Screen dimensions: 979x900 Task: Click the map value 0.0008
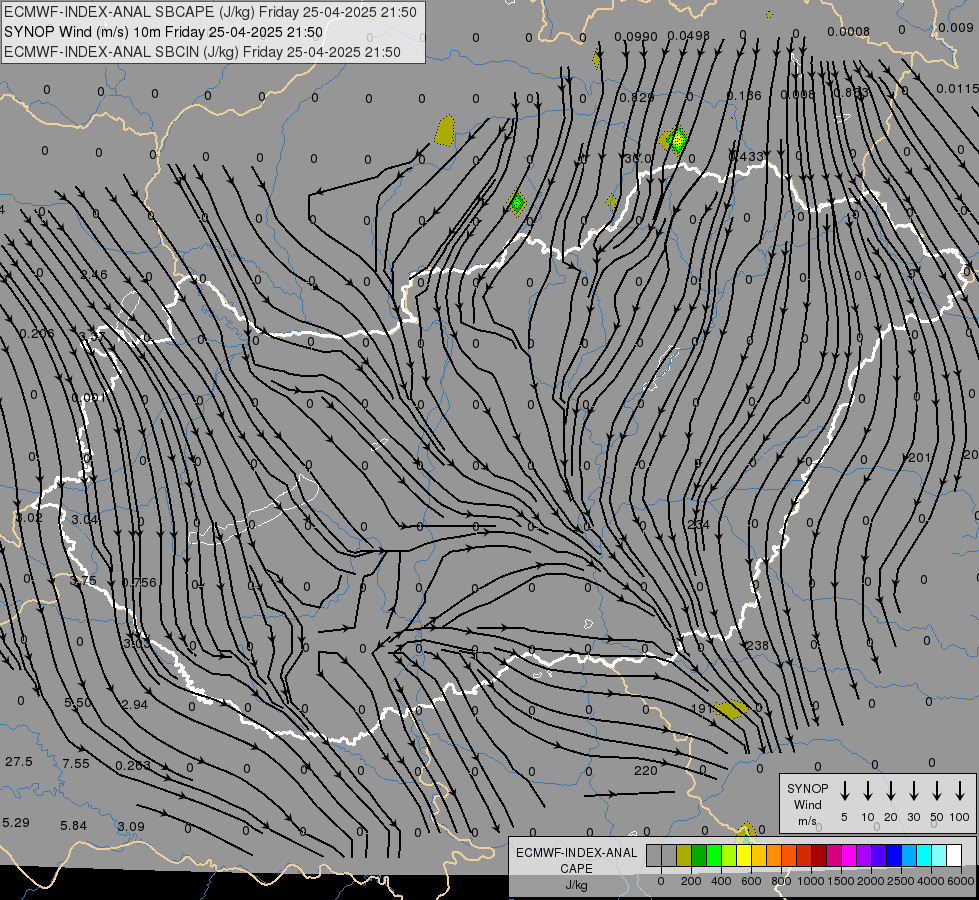coord(849,32)
